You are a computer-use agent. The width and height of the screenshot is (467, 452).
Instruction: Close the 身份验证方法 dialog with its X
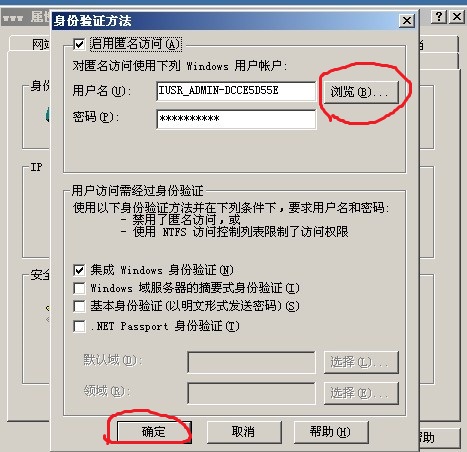click(407, 21)
